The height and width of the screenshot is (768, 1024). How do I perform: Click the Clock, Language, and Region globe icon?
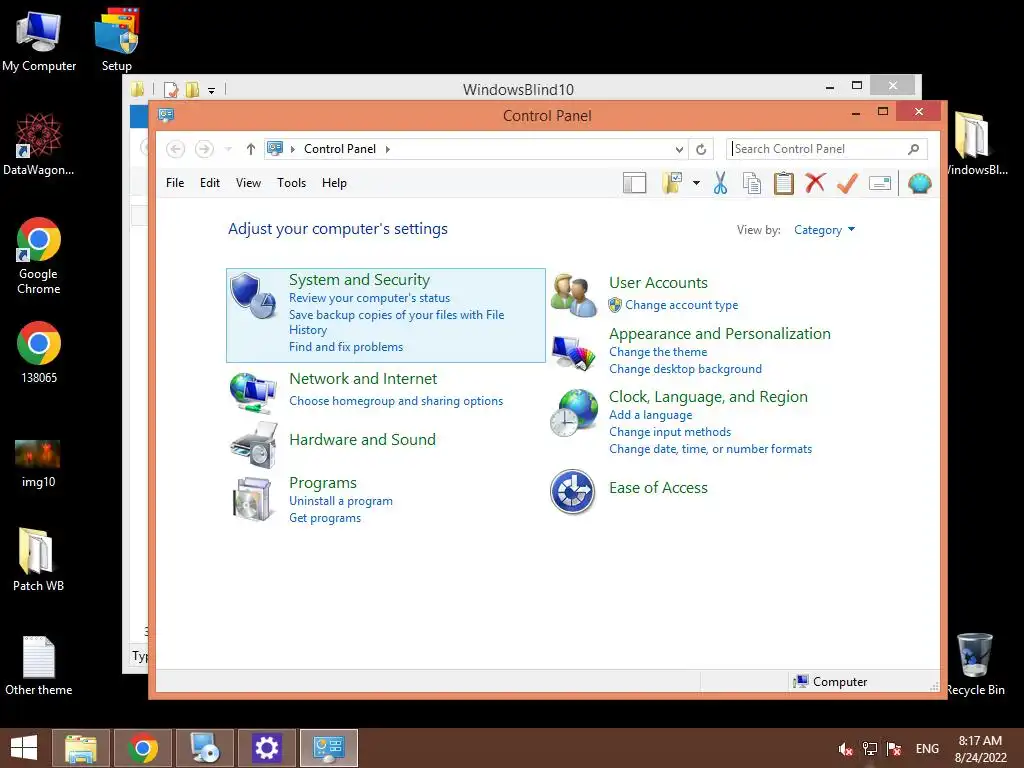click(x=573, y=413)
